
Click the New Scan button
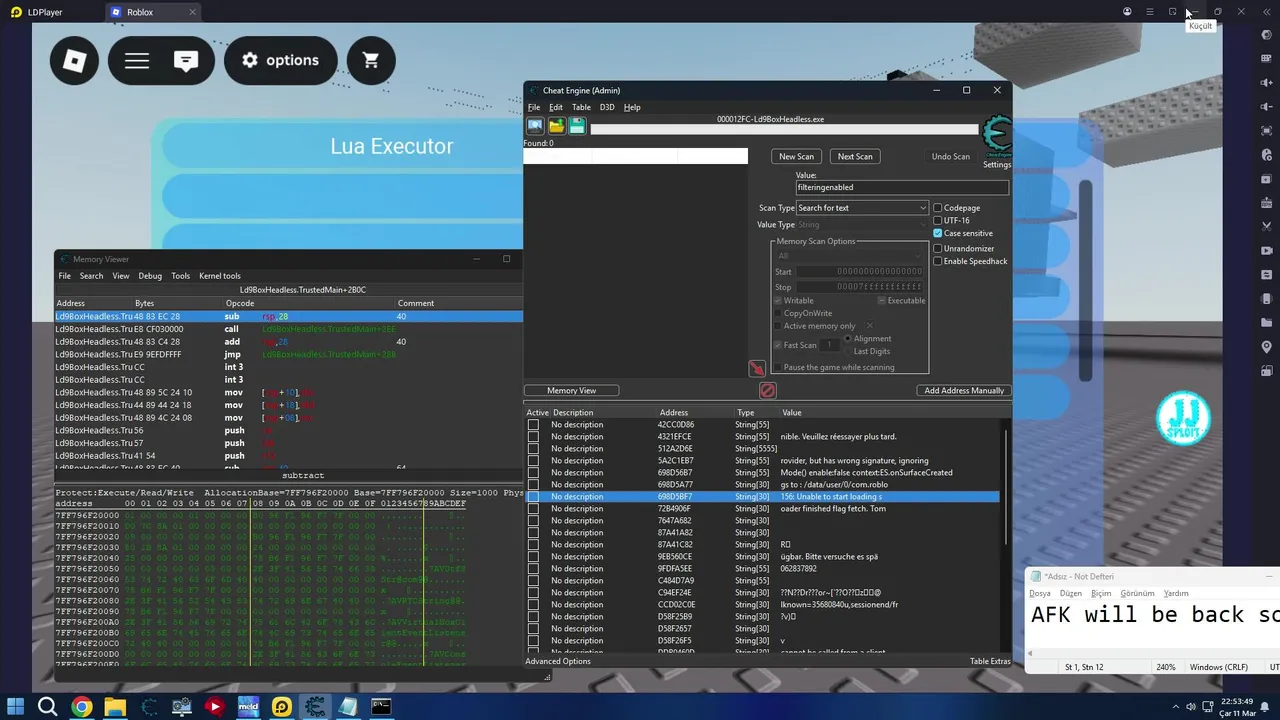tap(796, 156)
